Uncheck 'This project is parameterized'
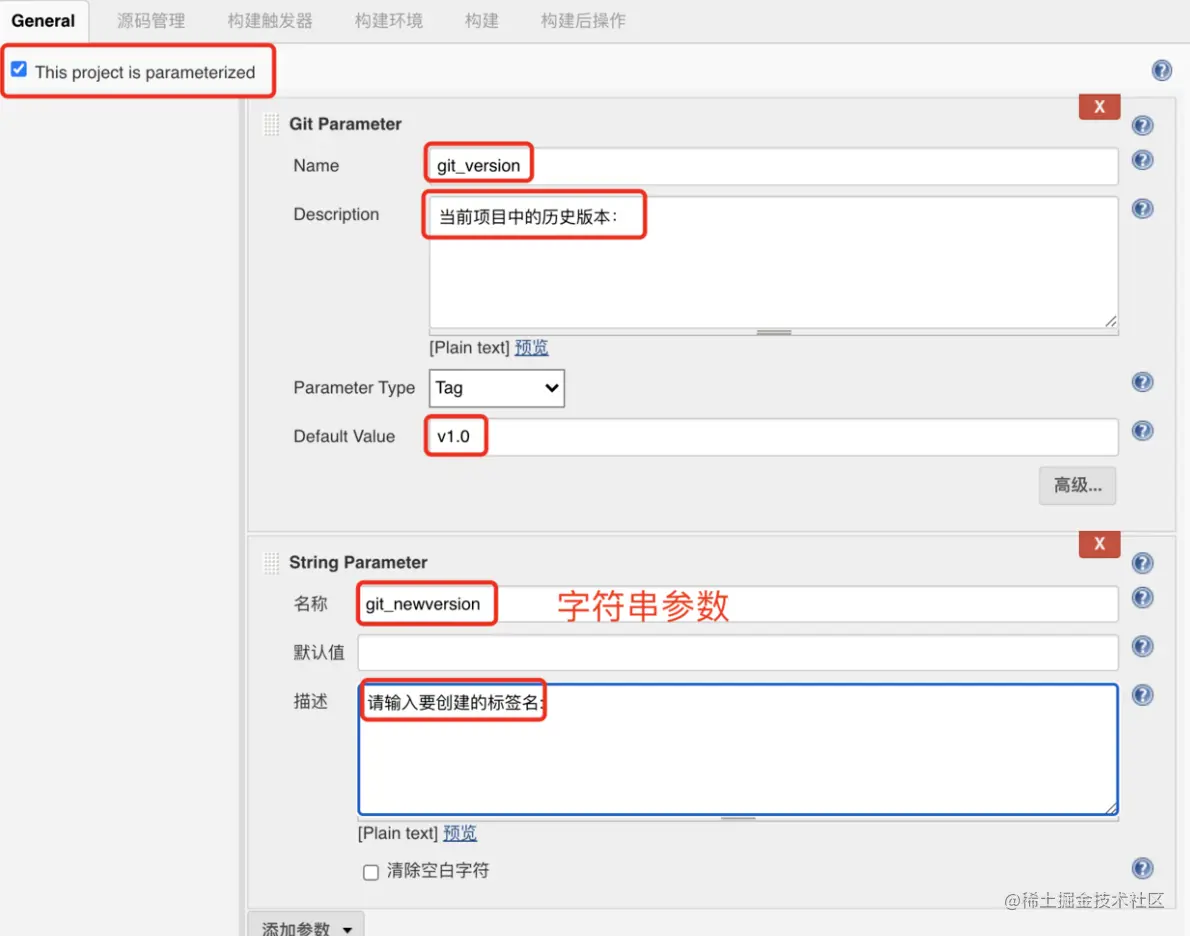The height and width of the screenshot is (936, 1190). (19, 70)
